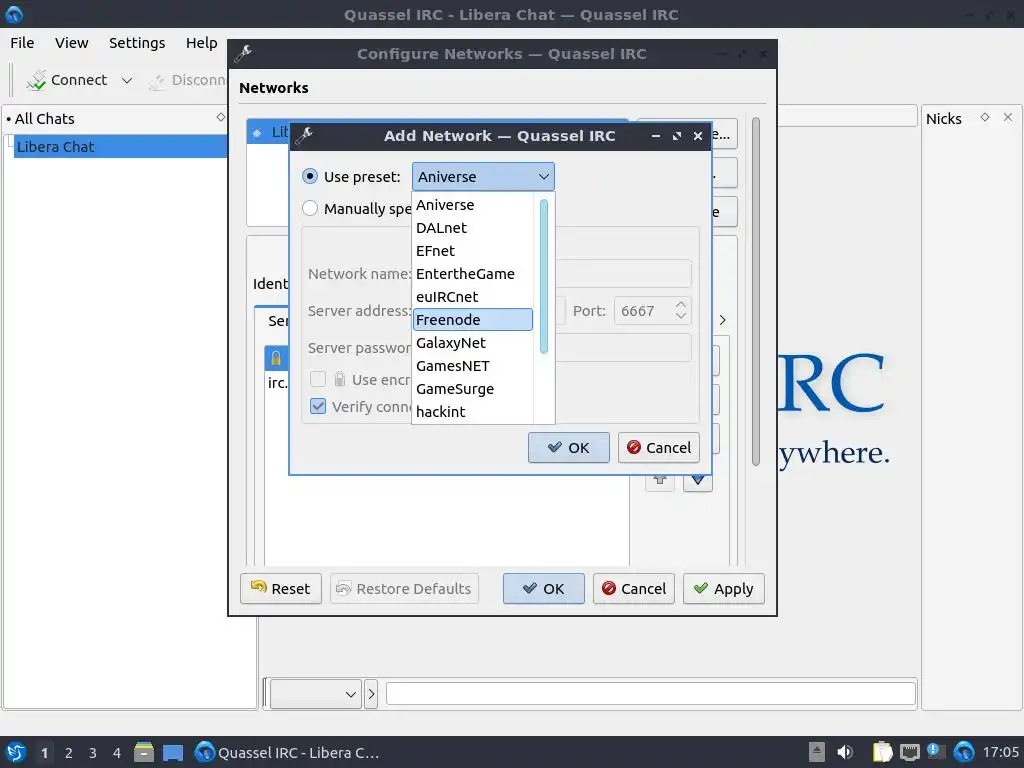Click Reset in Configure Networks
Screen dimensions: 1024x768
coord(281,588)
